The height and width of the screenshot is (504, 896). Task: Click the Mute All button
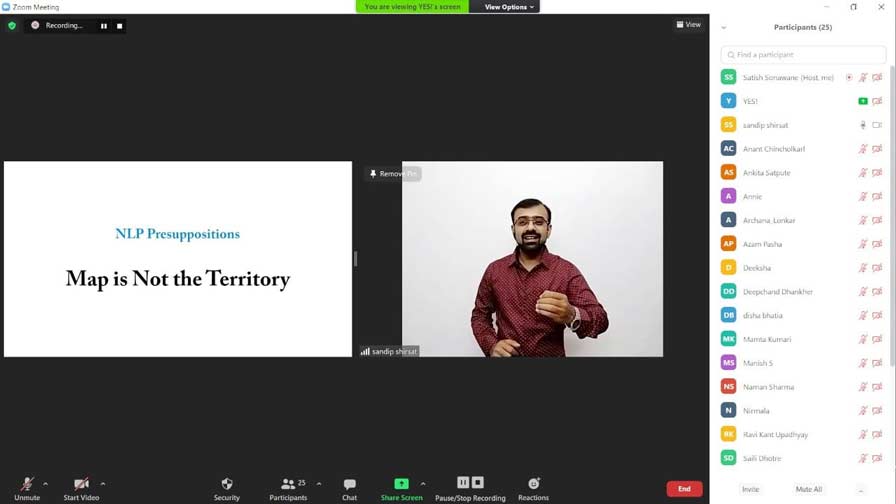[808, 489]
